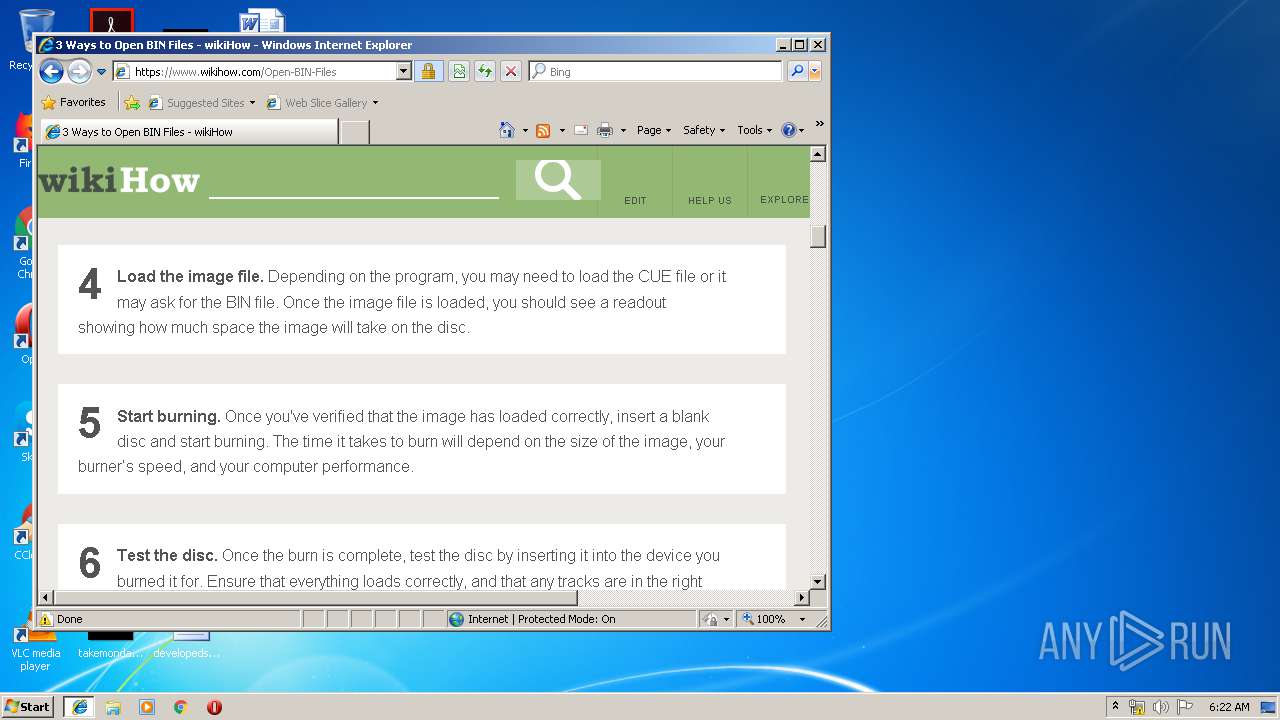Click the horizontal scrollbar left arrow

coord(46,598)
